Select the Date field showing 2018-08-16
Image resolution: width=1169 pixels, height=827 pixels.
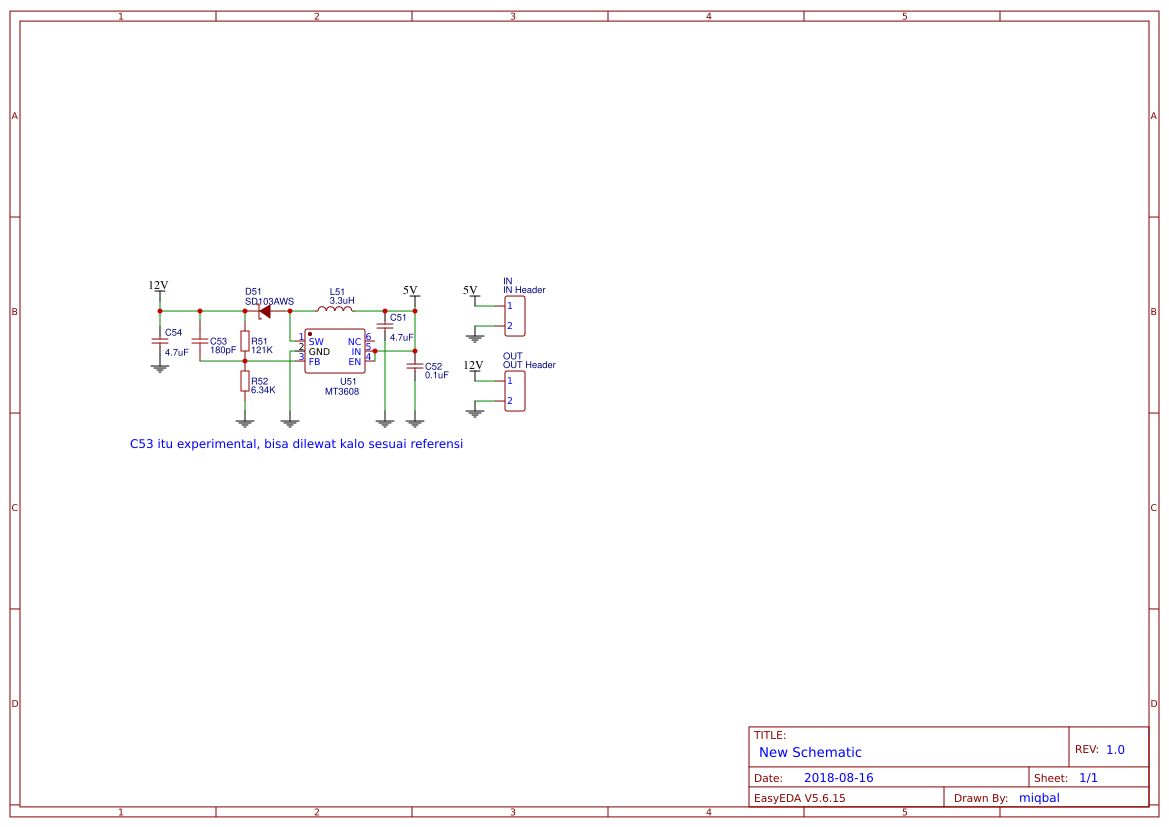pyautogui.click(x=837, y=777)
